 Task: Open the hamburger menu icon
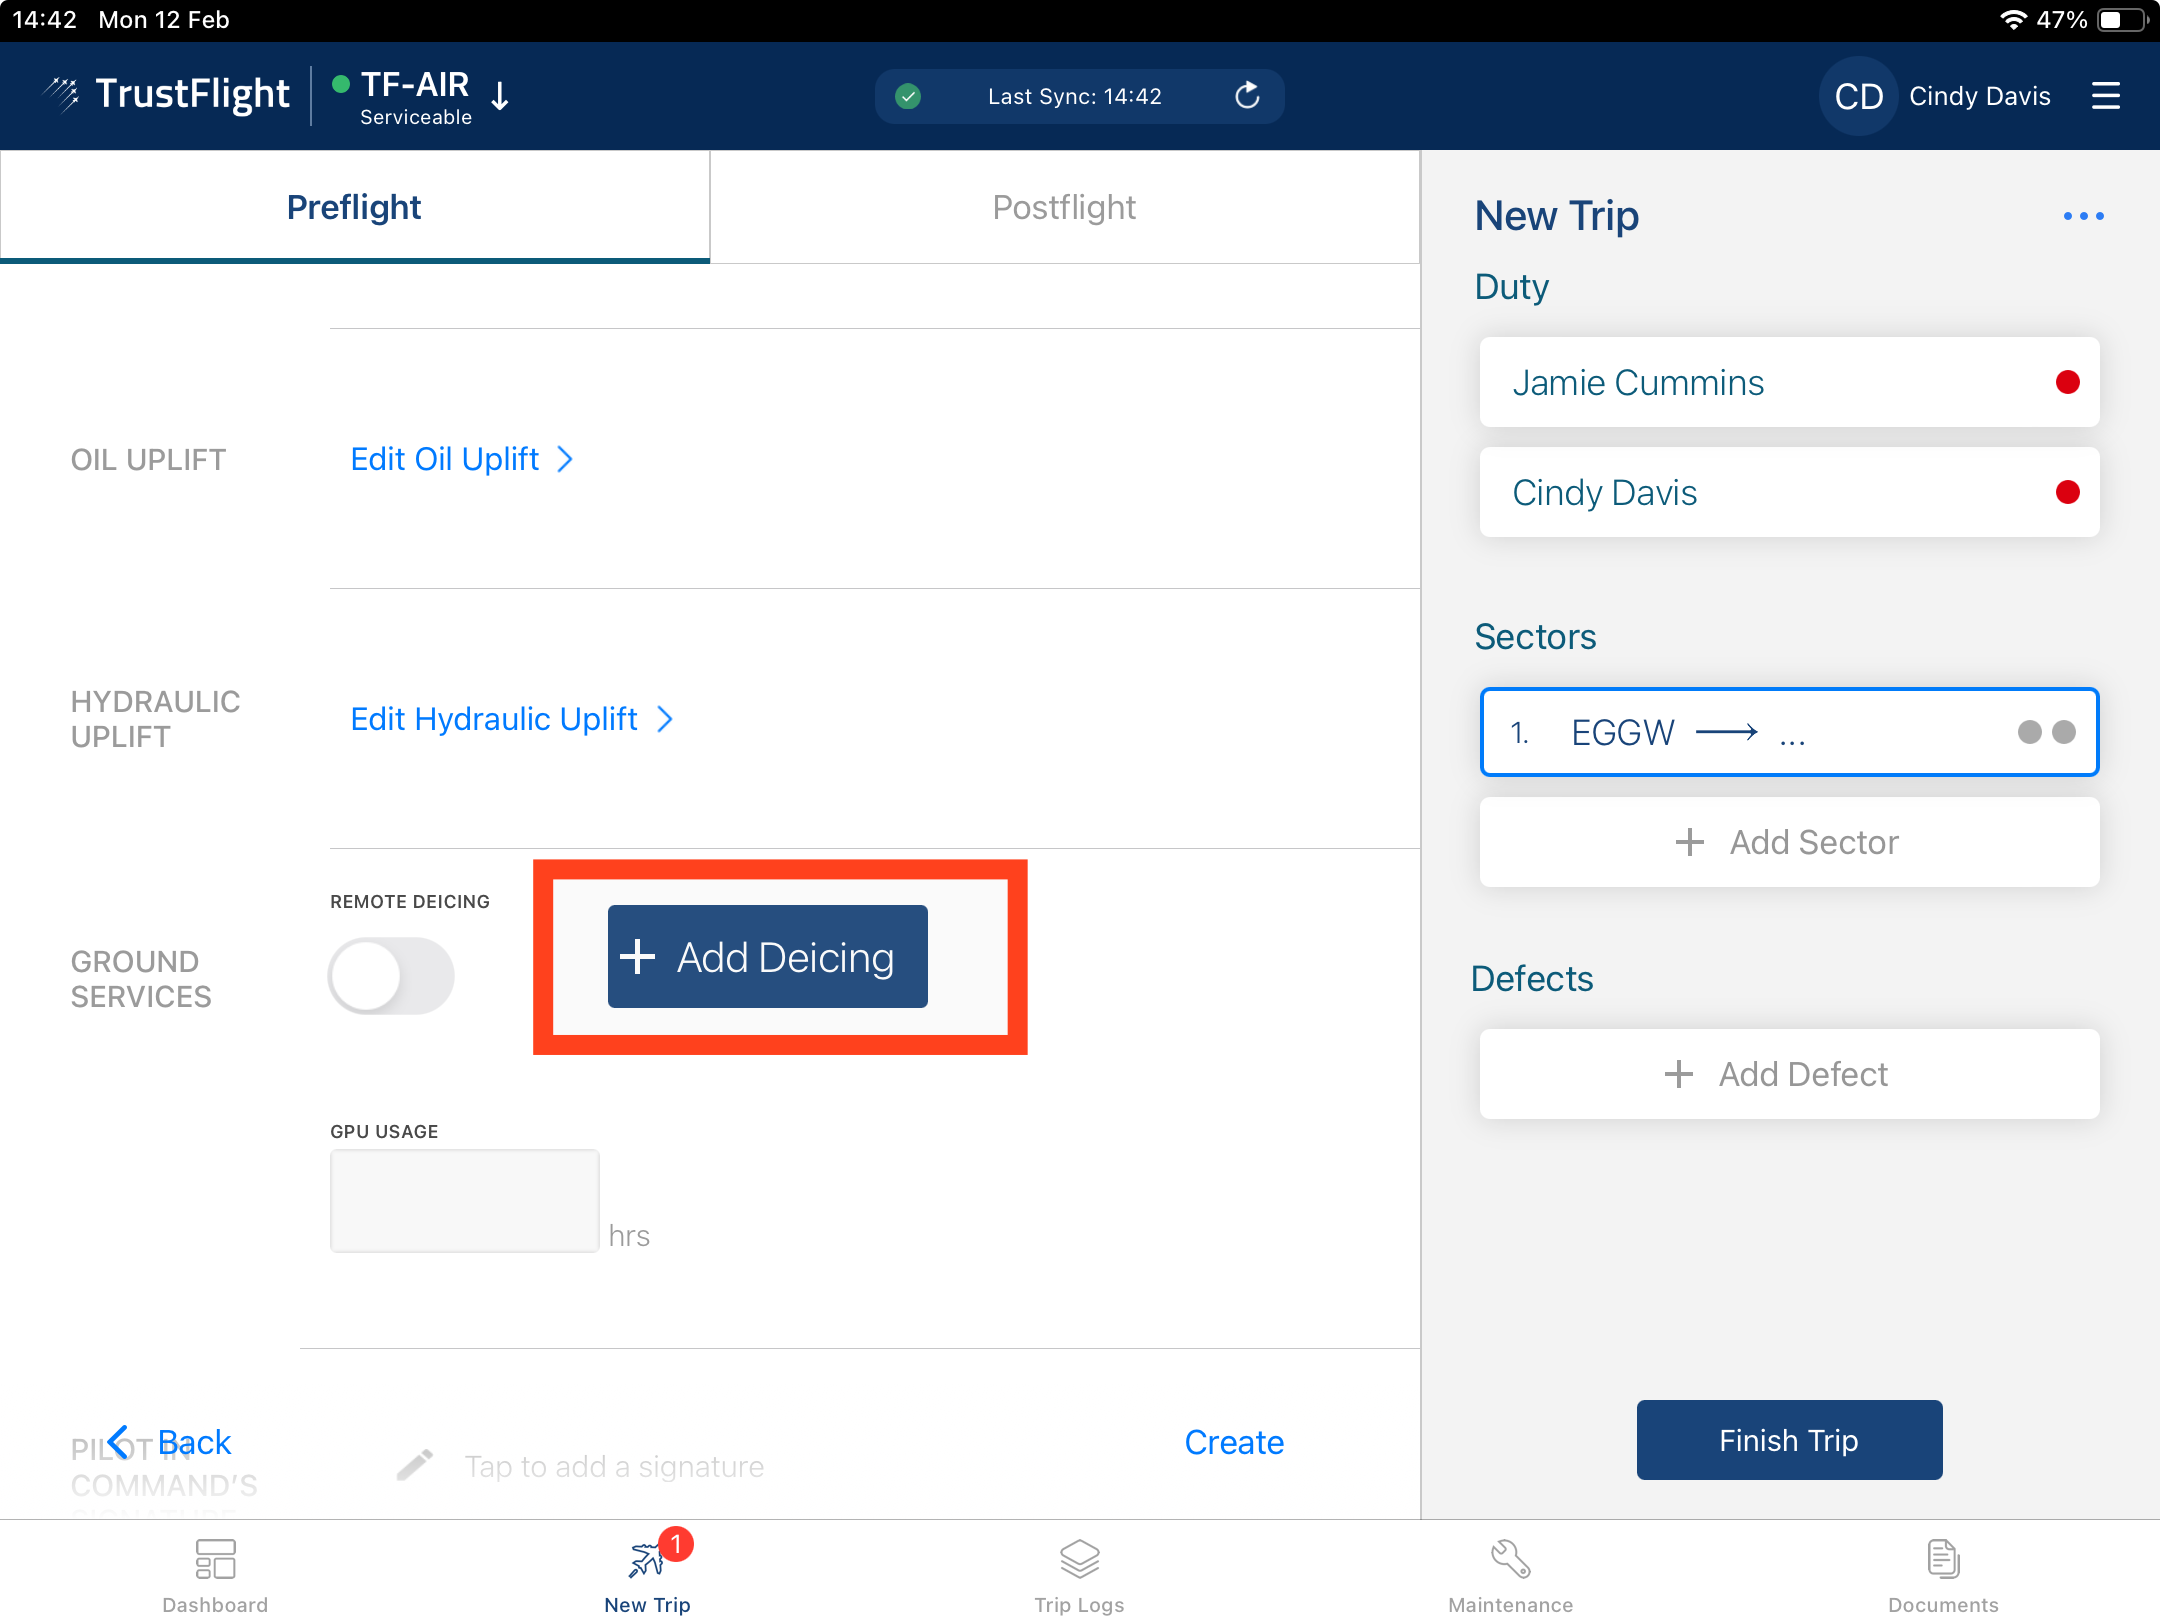(2105, 96)
